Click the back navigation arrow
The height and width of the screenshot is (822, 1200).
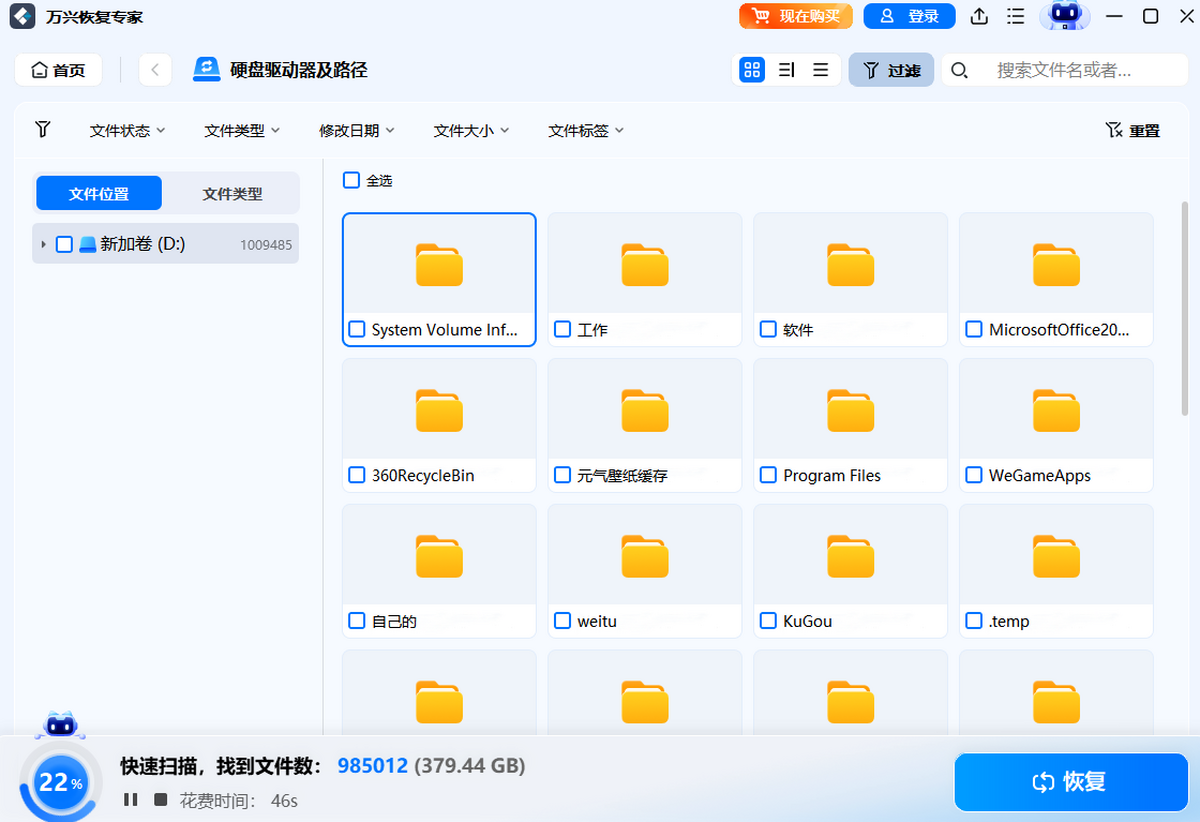pyautogui.click(x=155, y=70)
